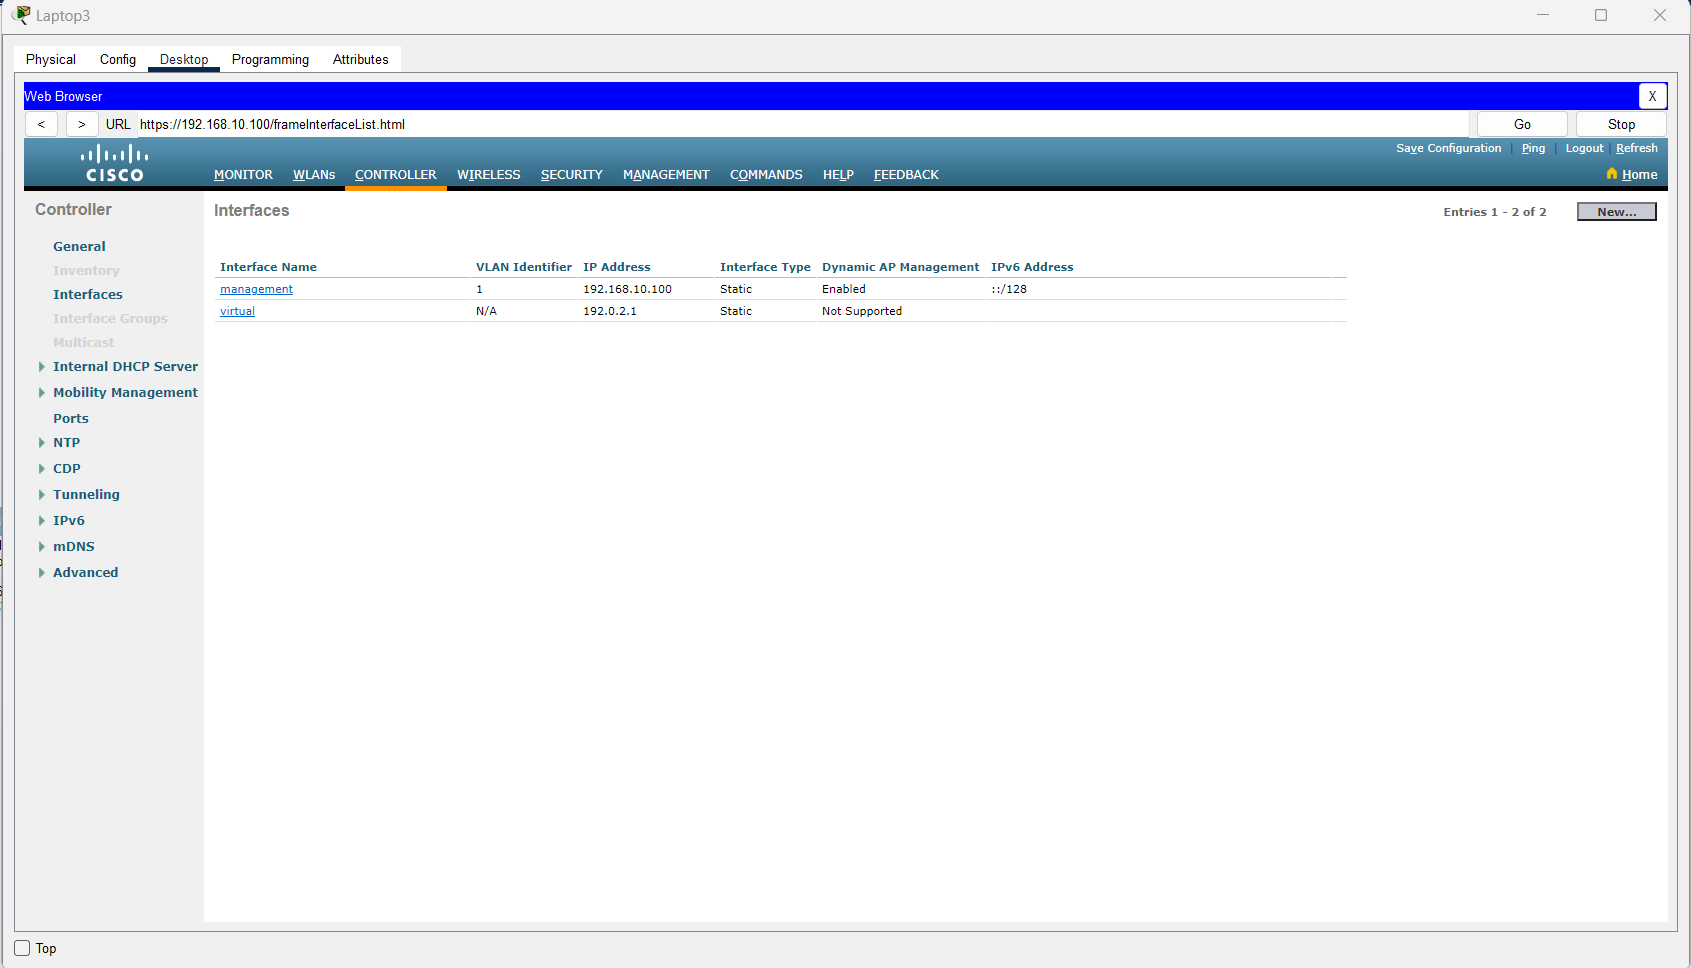This screenshot has height=968, width=1691.
Task: Click the Cisco logo
Action: [114, 164]
